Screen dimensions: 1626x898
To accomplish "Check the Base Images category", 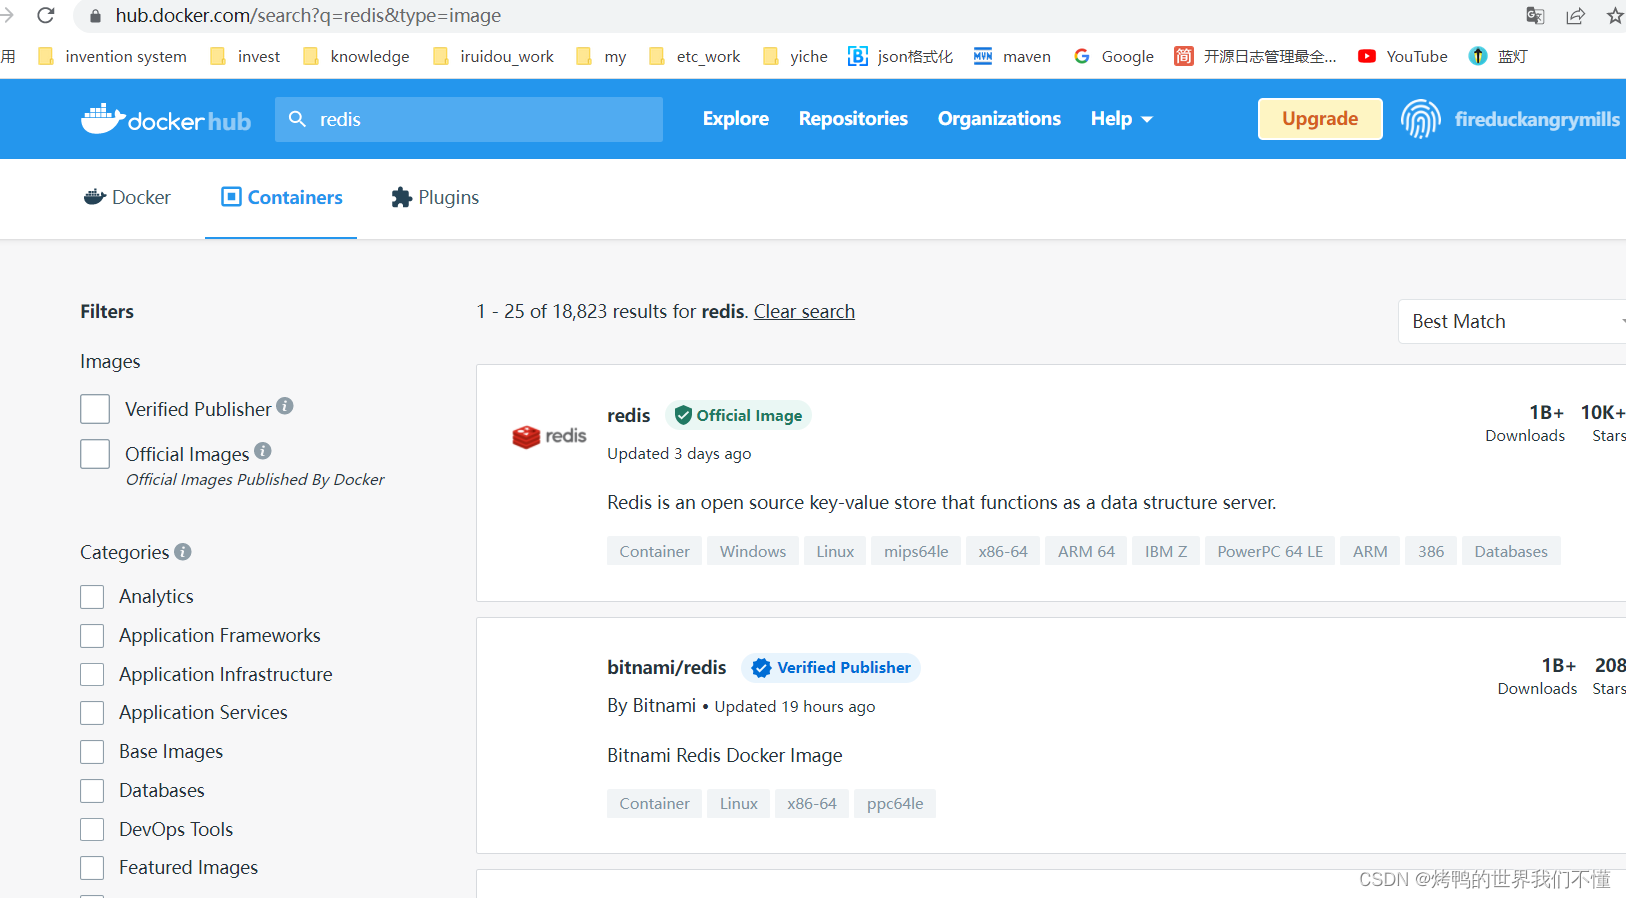I will point(92,752).
